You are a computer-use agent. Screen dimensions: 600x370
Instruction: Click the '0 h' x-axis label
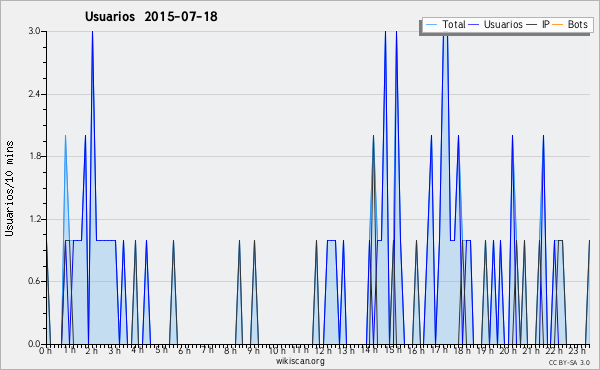[x=46, y=351]
